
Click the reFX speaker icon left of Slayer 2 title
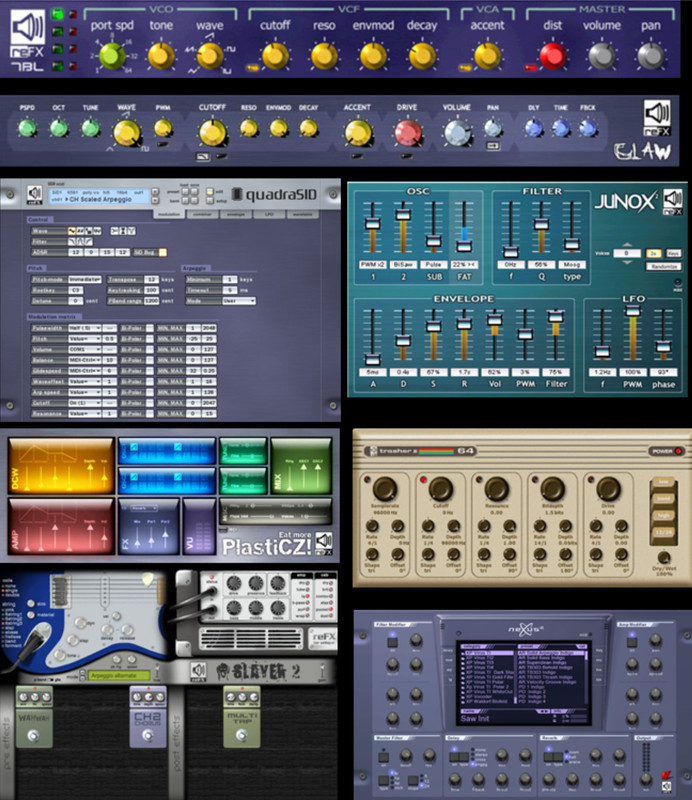click(198, 670)
